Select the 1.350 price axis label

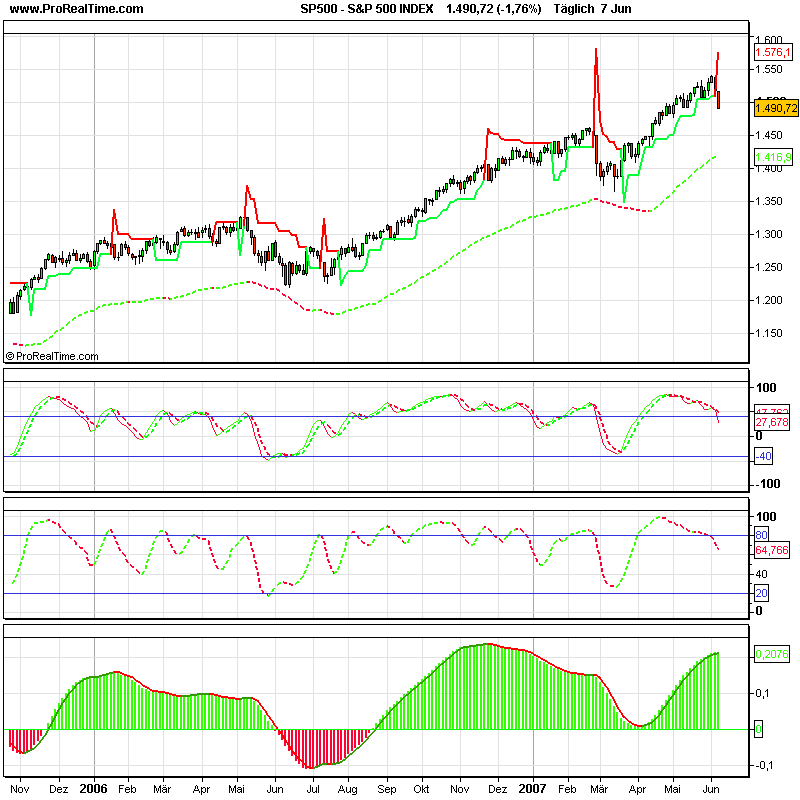point(769,201)
